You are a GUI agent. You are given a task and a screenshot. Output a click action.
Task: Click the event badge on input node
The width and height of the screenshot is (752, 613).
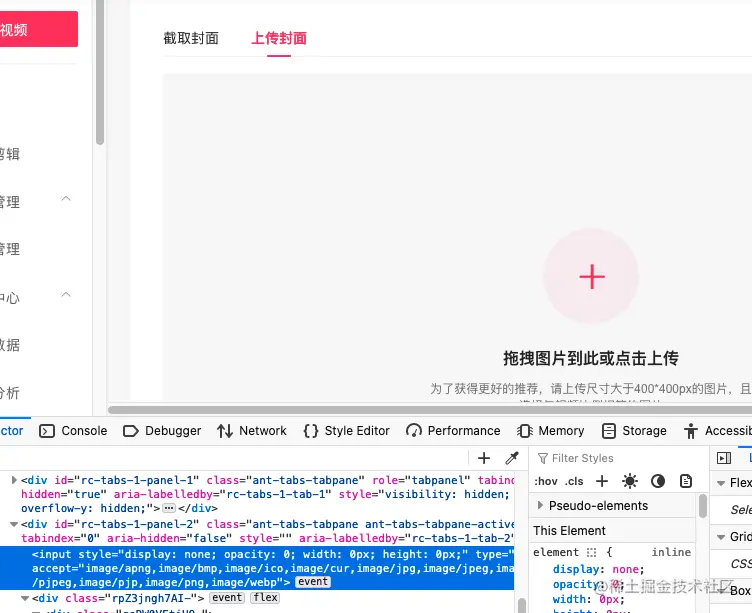[313, 582]
